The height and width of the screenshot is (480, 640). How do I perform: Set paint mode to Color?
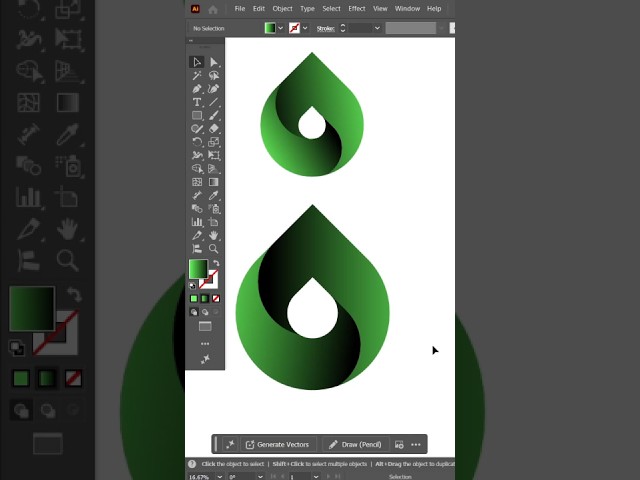(194, 299)
